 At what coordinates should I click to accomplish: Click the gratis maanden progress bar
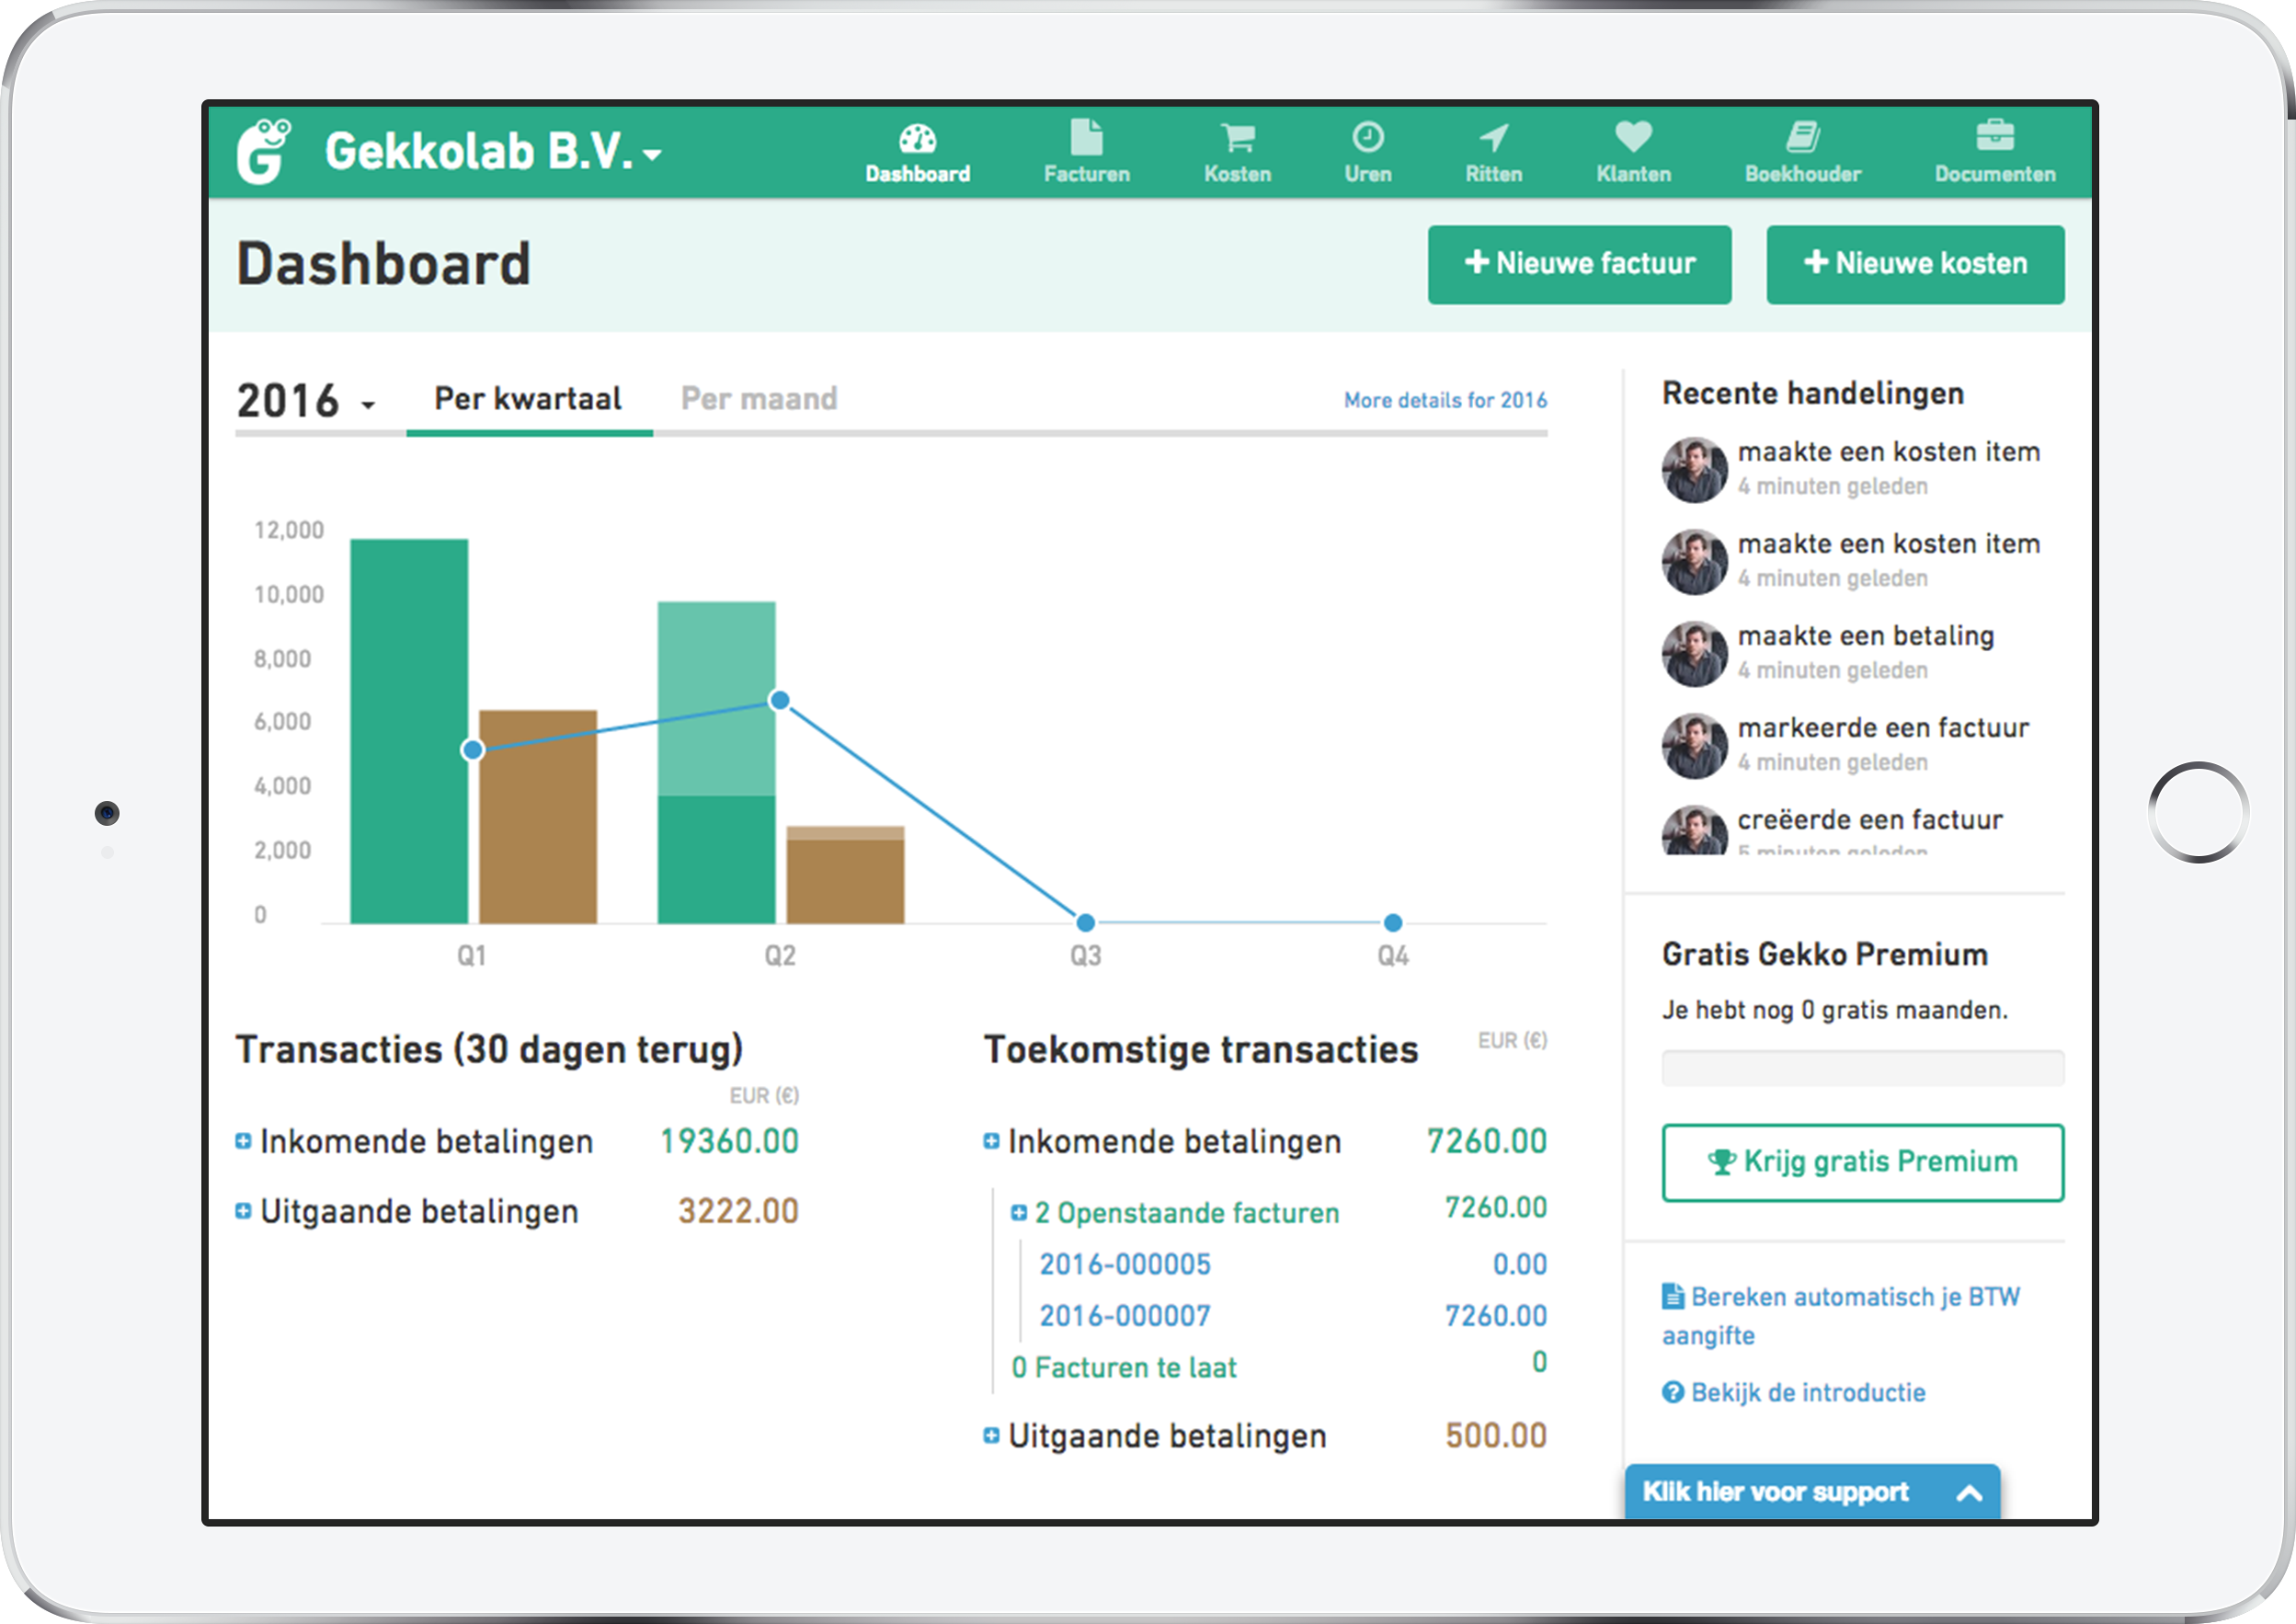(x=1862, y=1068)
